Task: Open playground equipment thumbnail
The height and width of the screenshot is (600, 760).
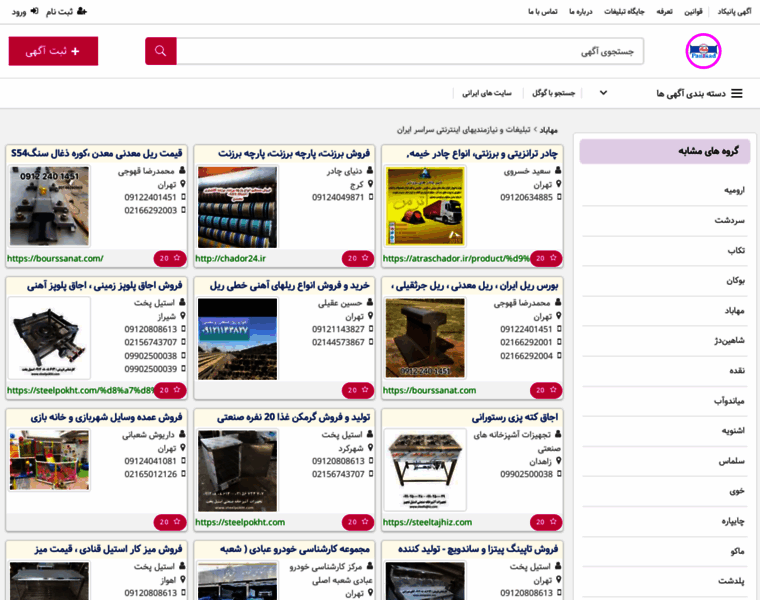Action: (x=49, y=460)
